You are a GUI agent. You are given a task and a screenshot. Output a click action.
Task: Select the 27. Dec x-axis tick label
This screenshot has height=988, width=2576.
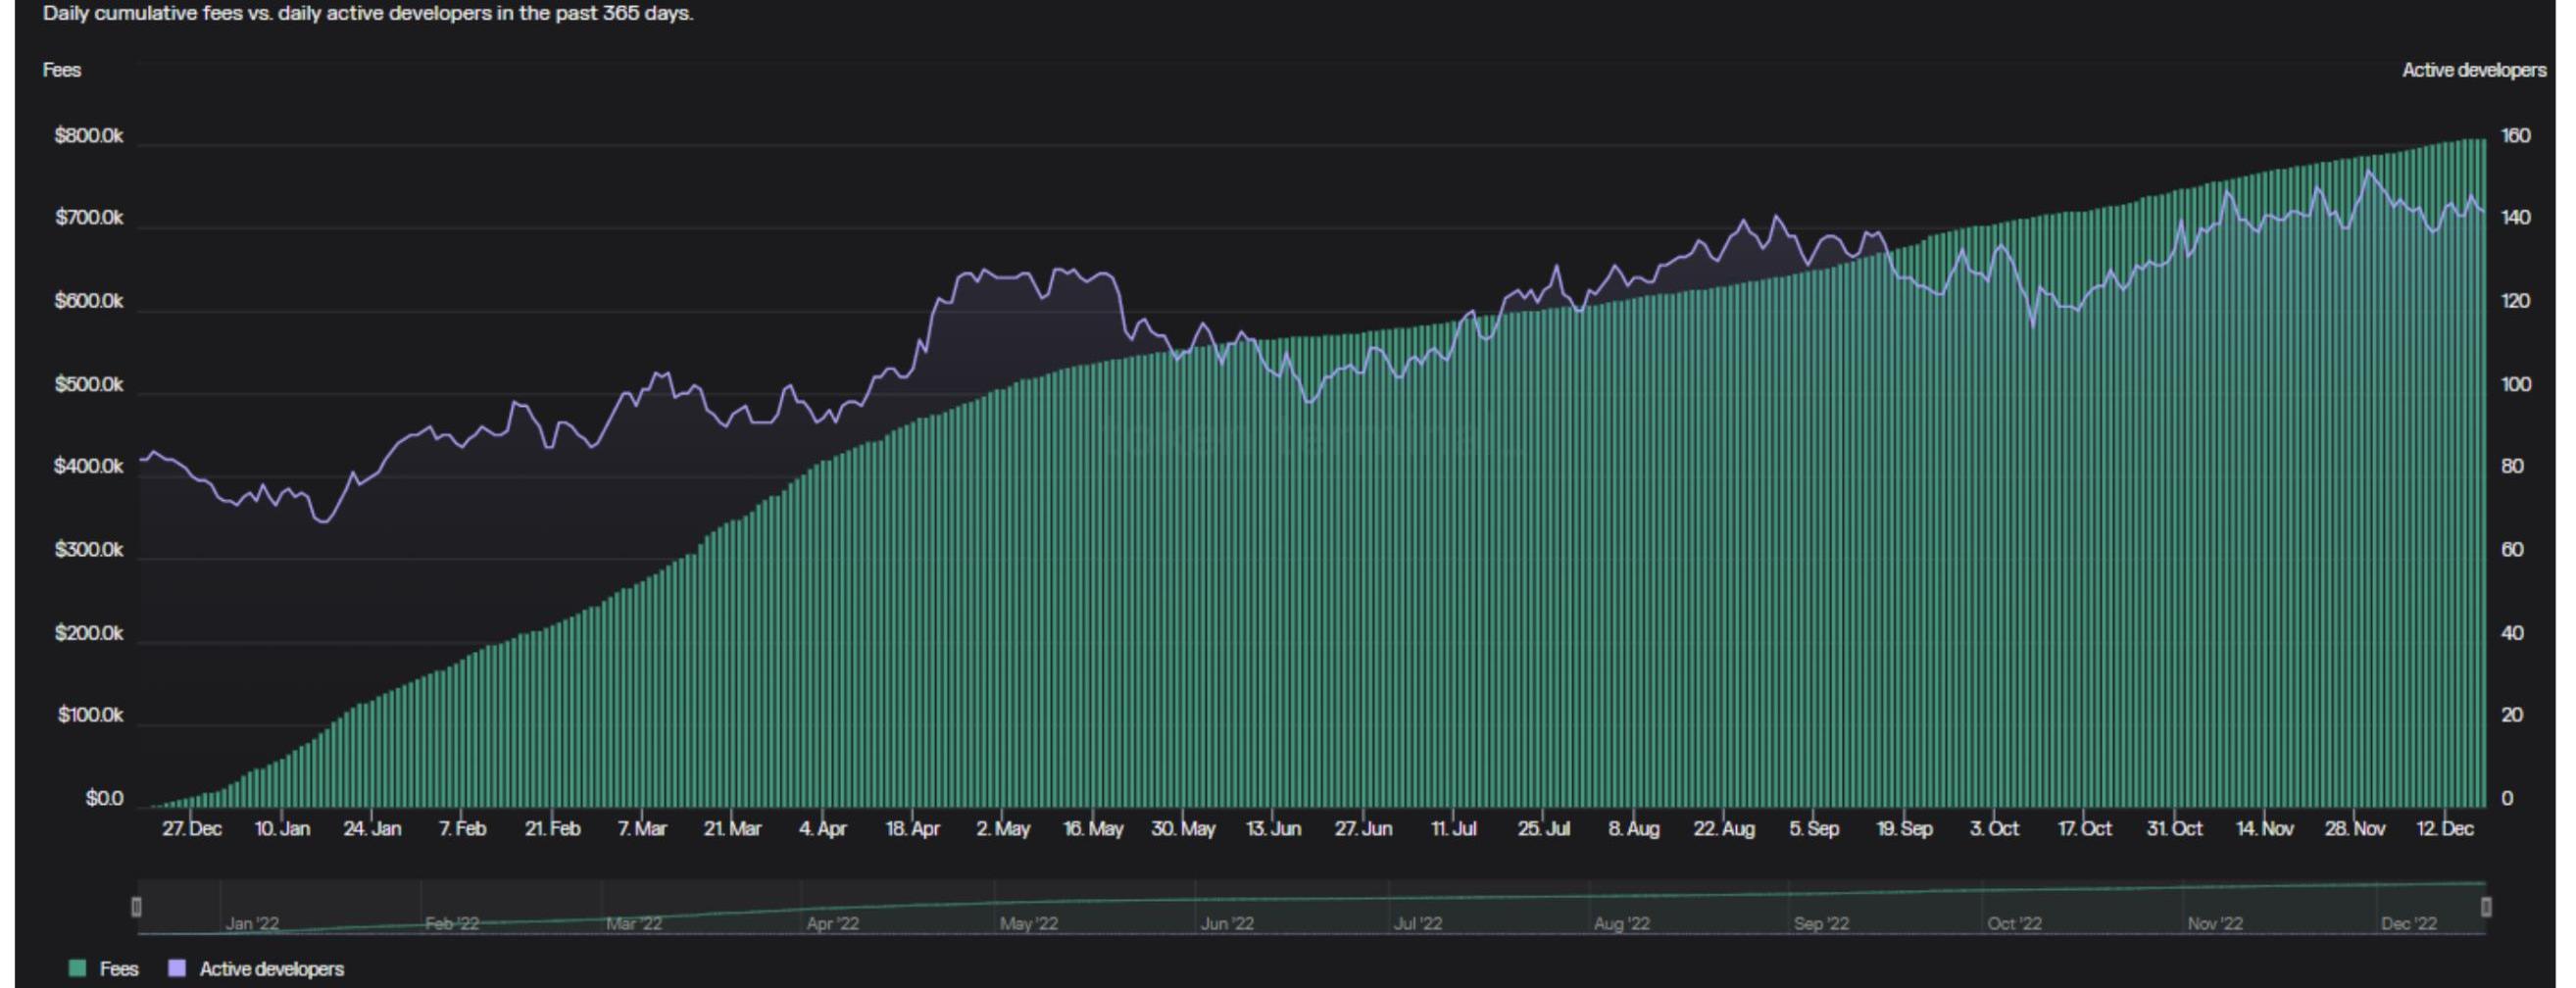coord(192,829)
